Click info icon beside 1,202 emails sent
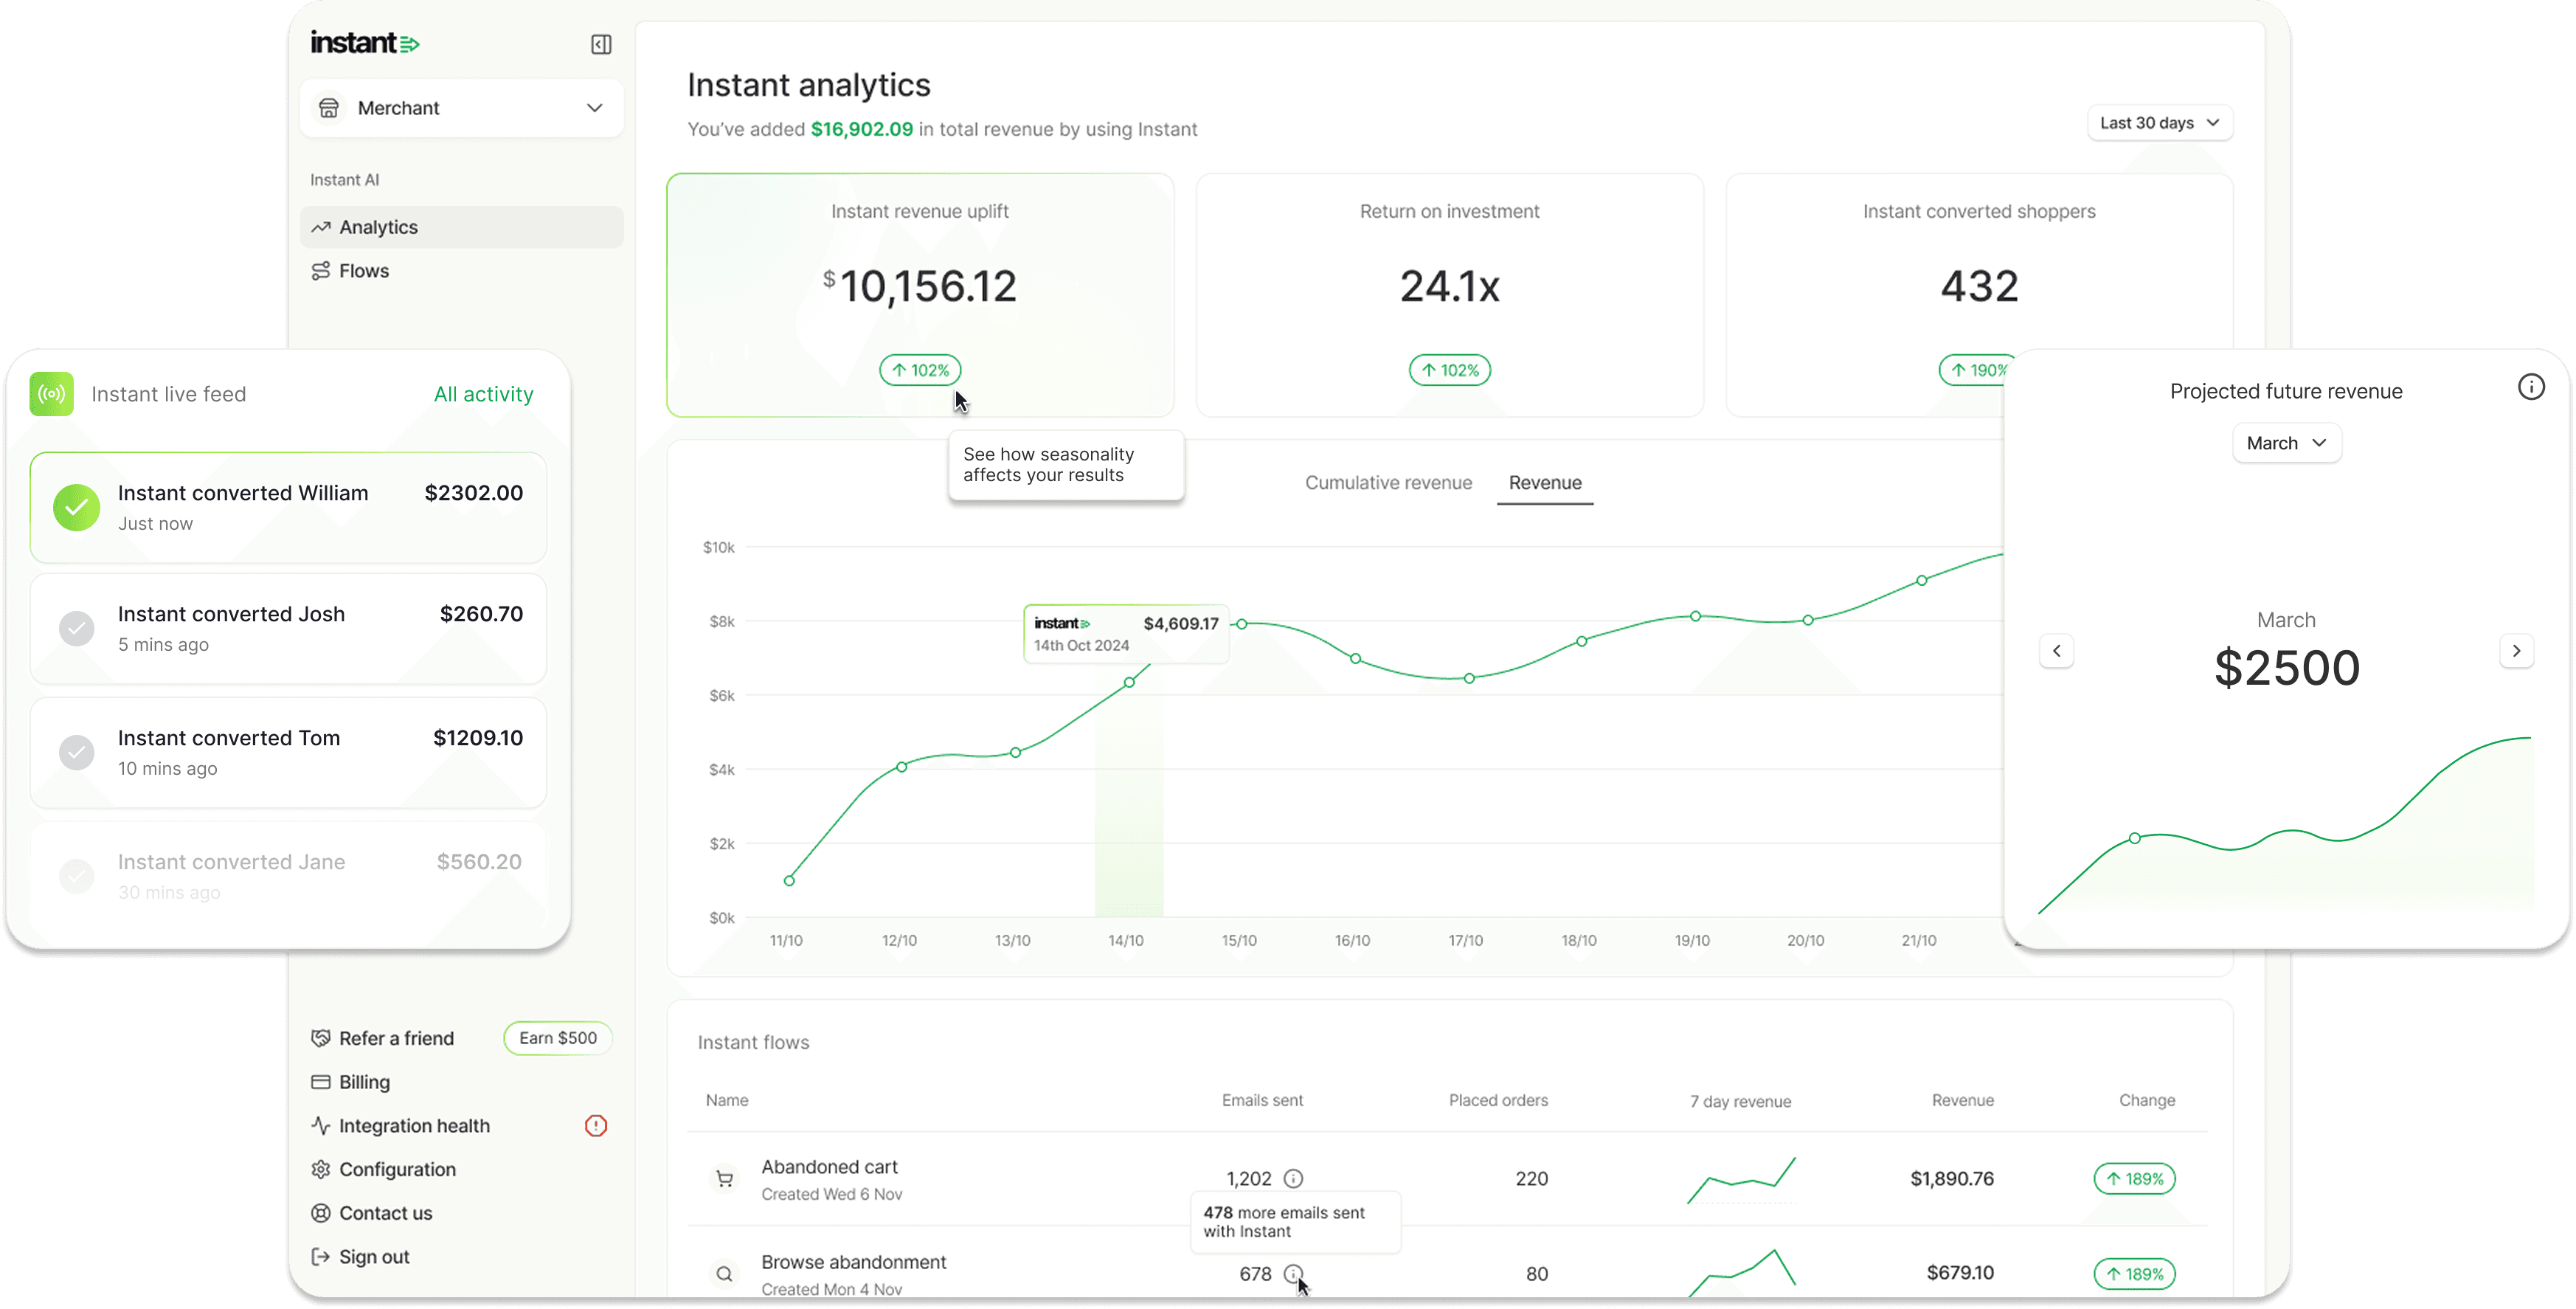Image resolution: width=2576 pixels, height=1309 pixels. tap(1293, 1178)
